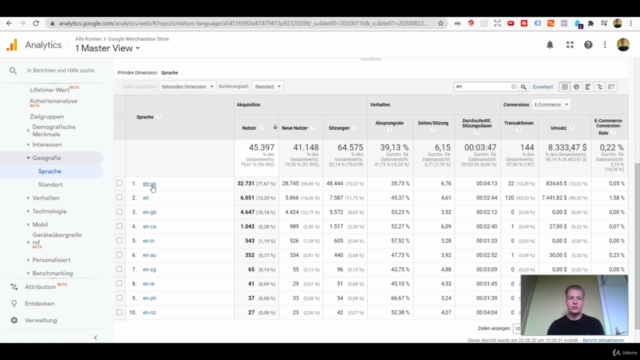
Task: Open the en-gb language link
Action: pyautogui.click(x=149, y=212)
